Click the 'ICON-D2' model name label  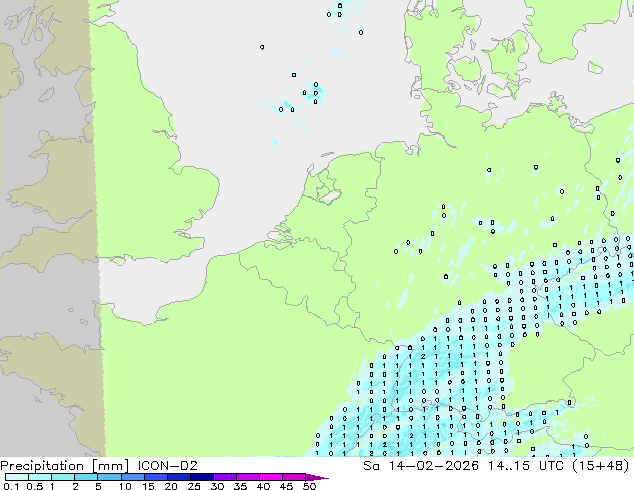click(167, 466)
